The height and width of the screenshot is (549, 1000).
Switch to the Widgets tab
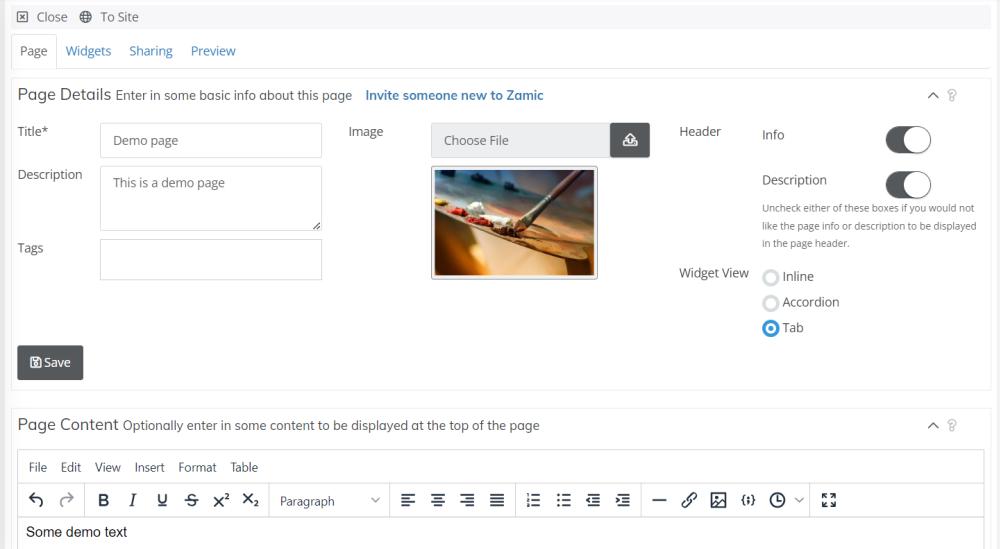coord(88,51)
